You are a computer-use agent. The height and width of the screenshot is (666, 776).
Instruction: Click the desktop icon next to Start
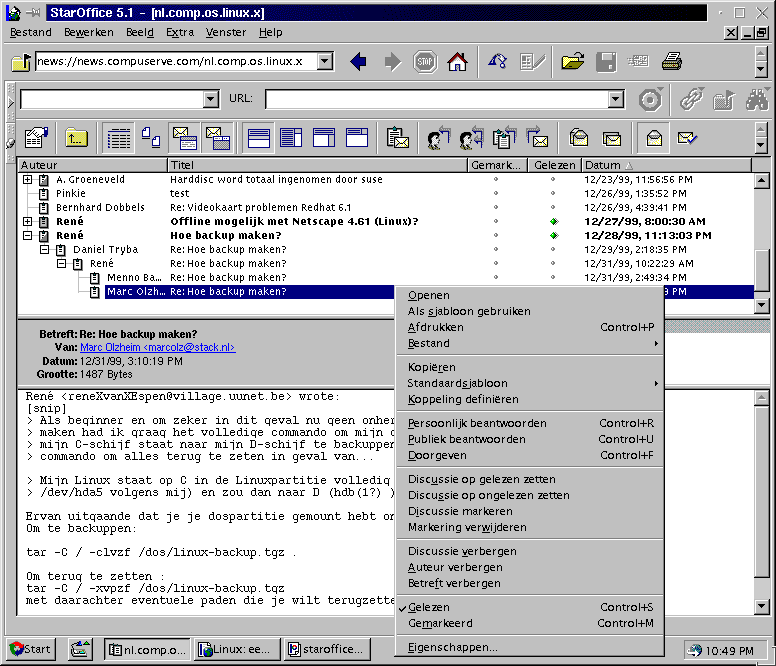click(80, 649)
